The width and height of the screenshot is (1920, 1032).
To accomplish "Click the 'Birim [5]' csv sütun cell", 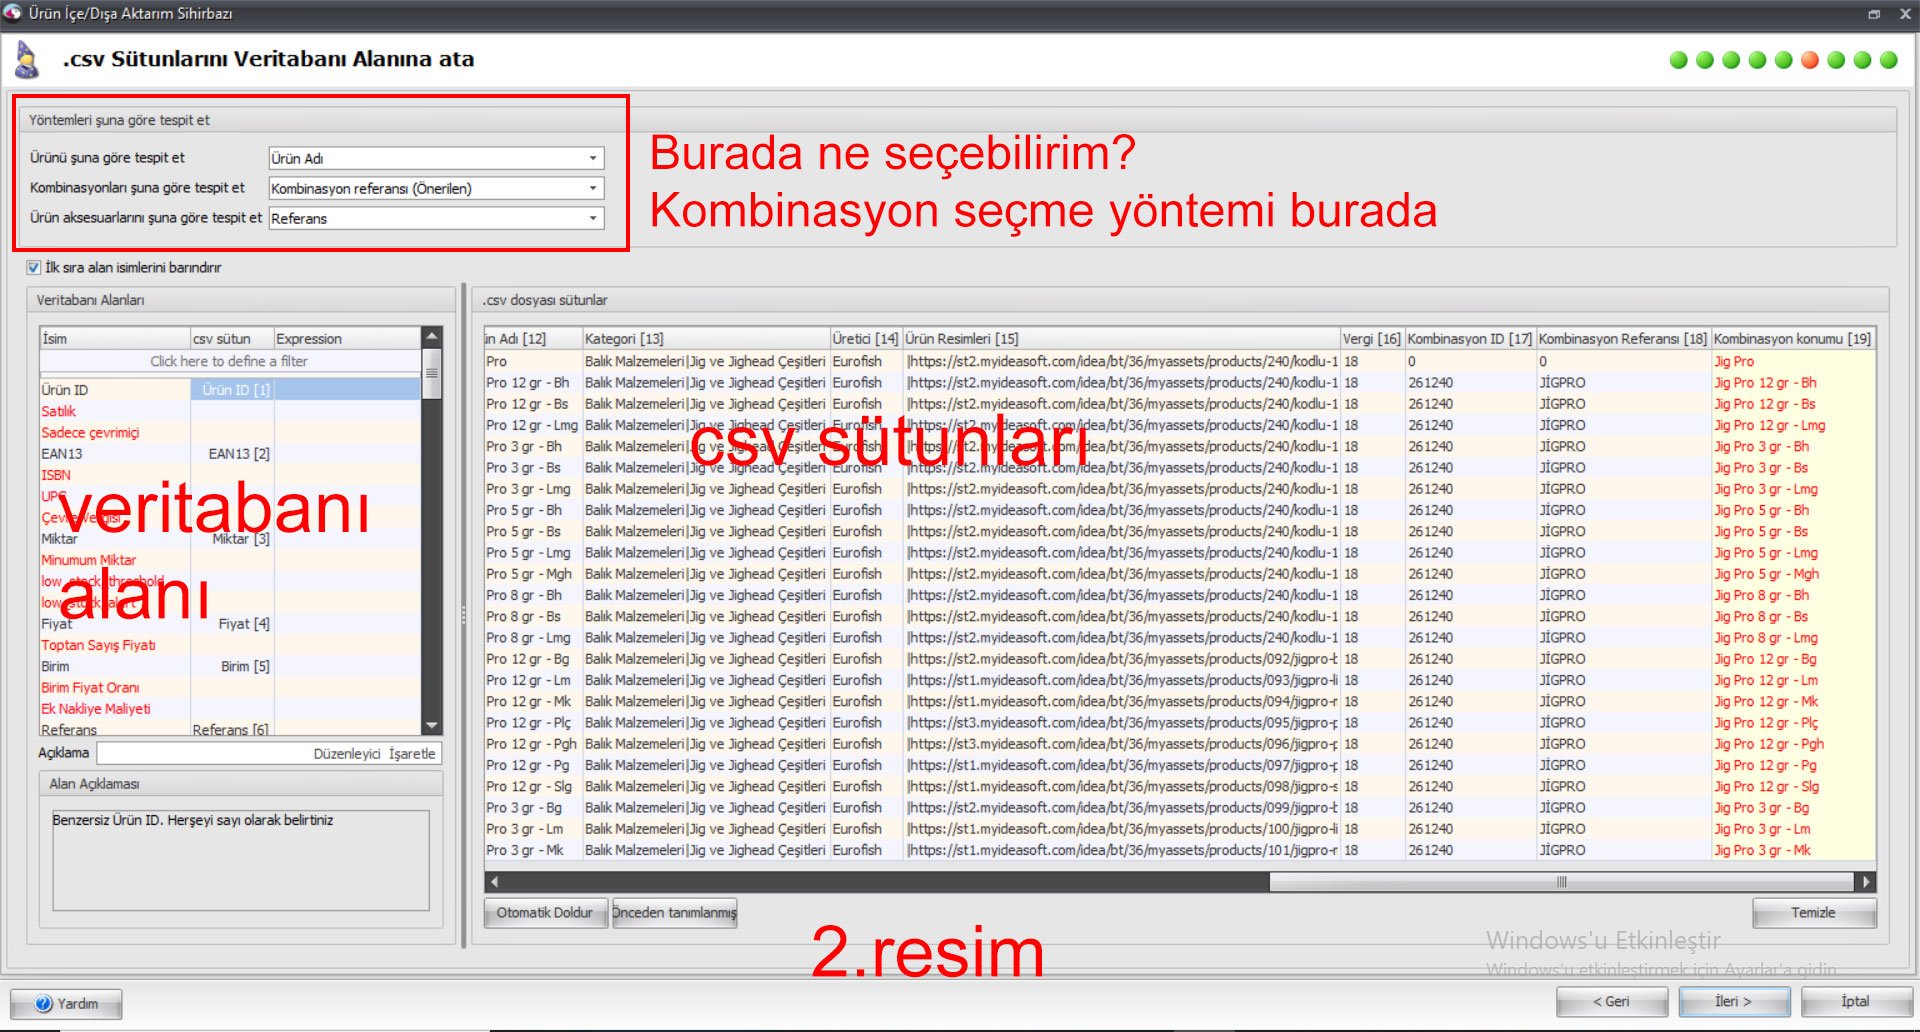I will pyautogui.click(x=232, y=667).
